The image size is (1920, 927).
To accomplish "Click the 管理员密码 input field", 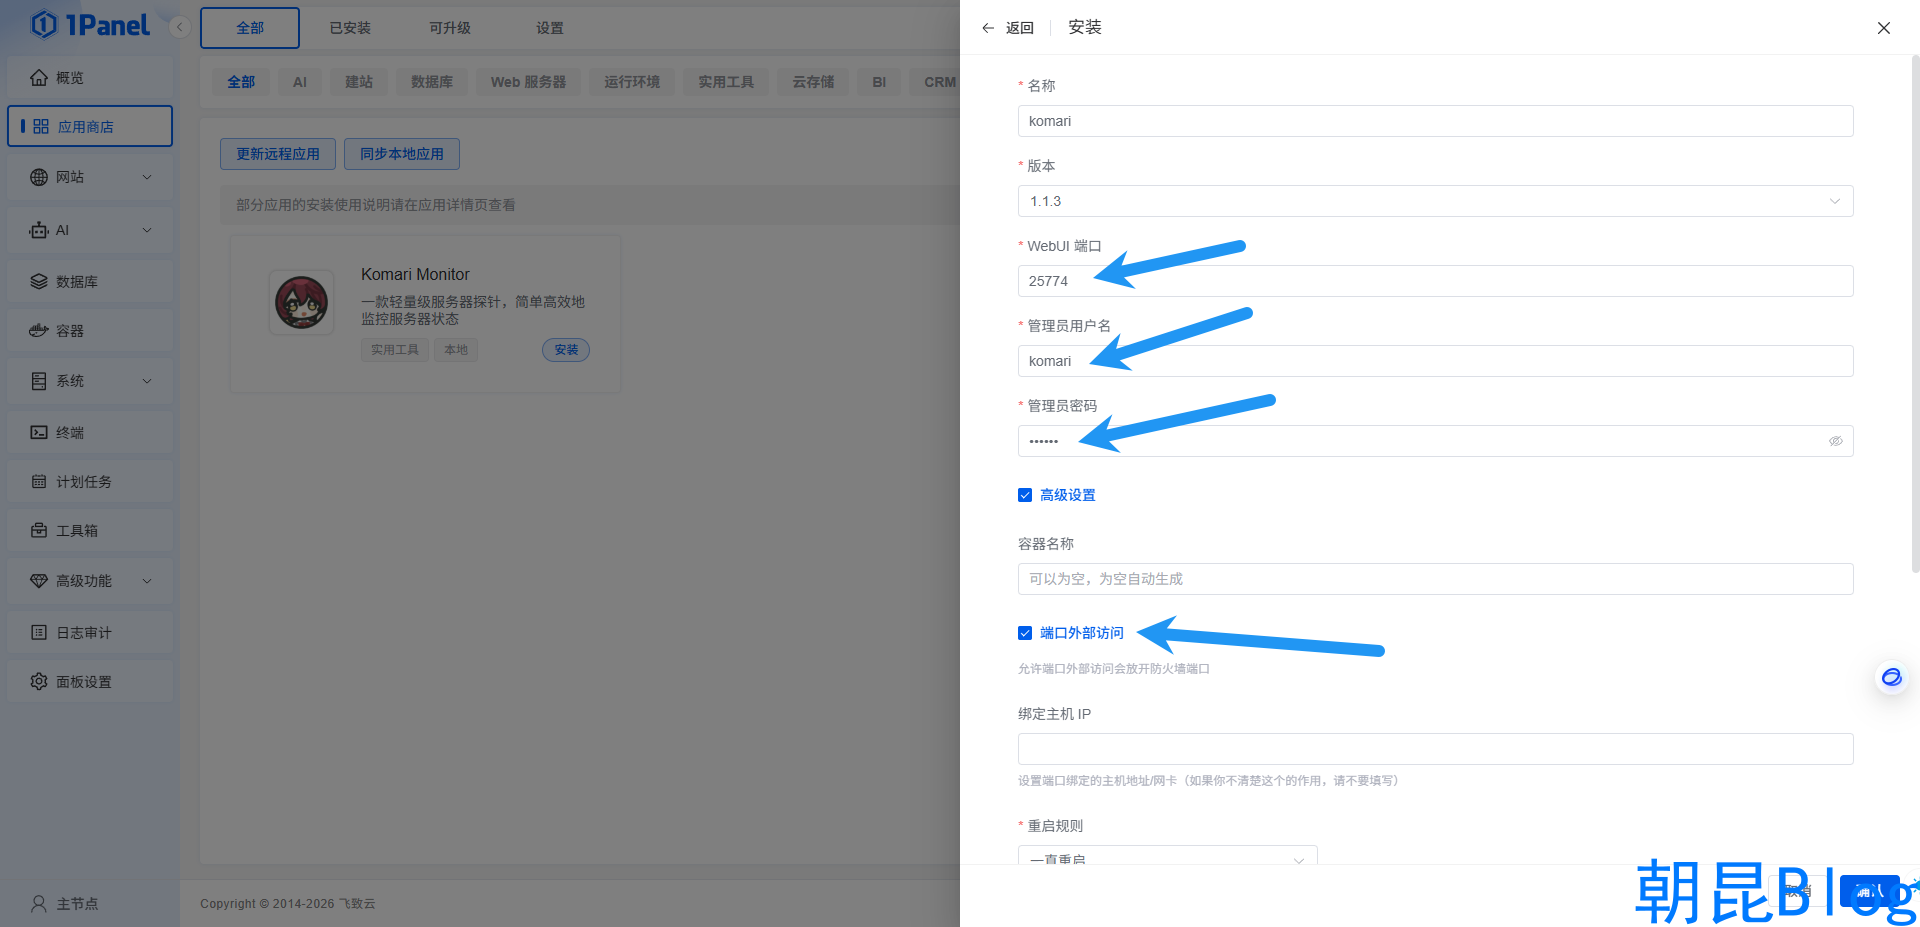I will pos(1435,441).
